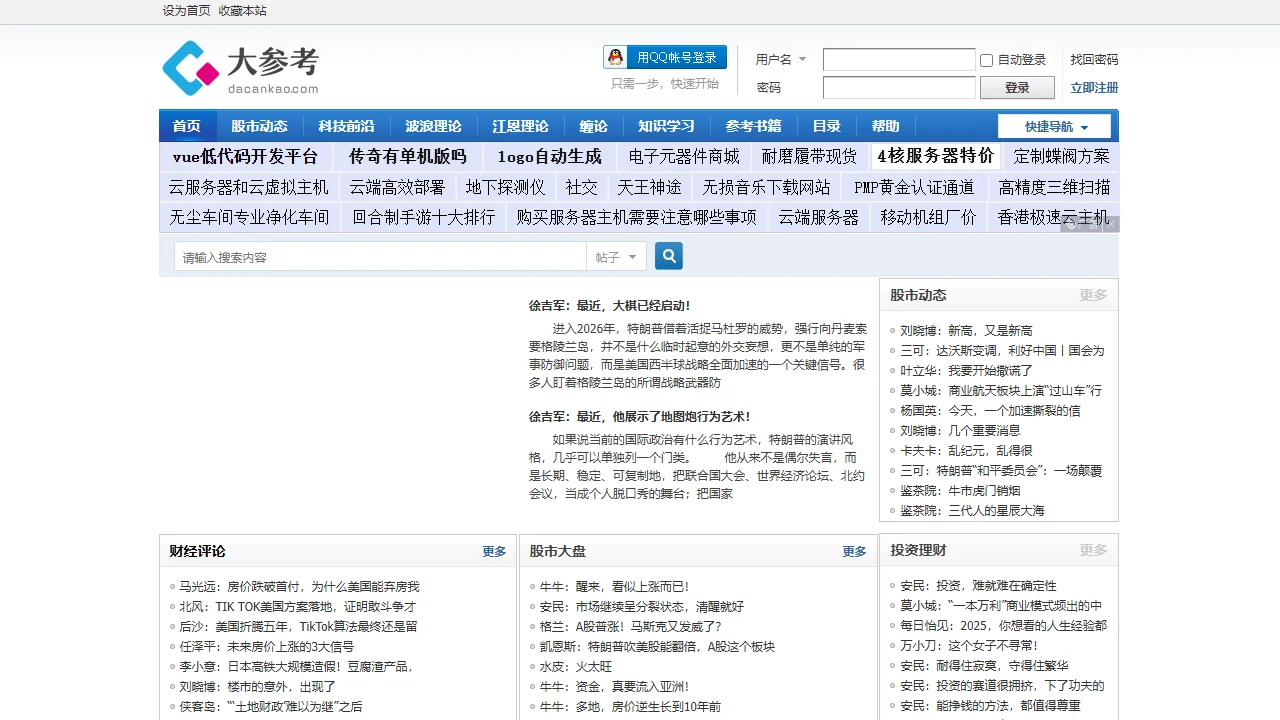This screenshot has width=1280, height=720.
Task: Click the 大参考 site logo
Action: coord(240,68)
